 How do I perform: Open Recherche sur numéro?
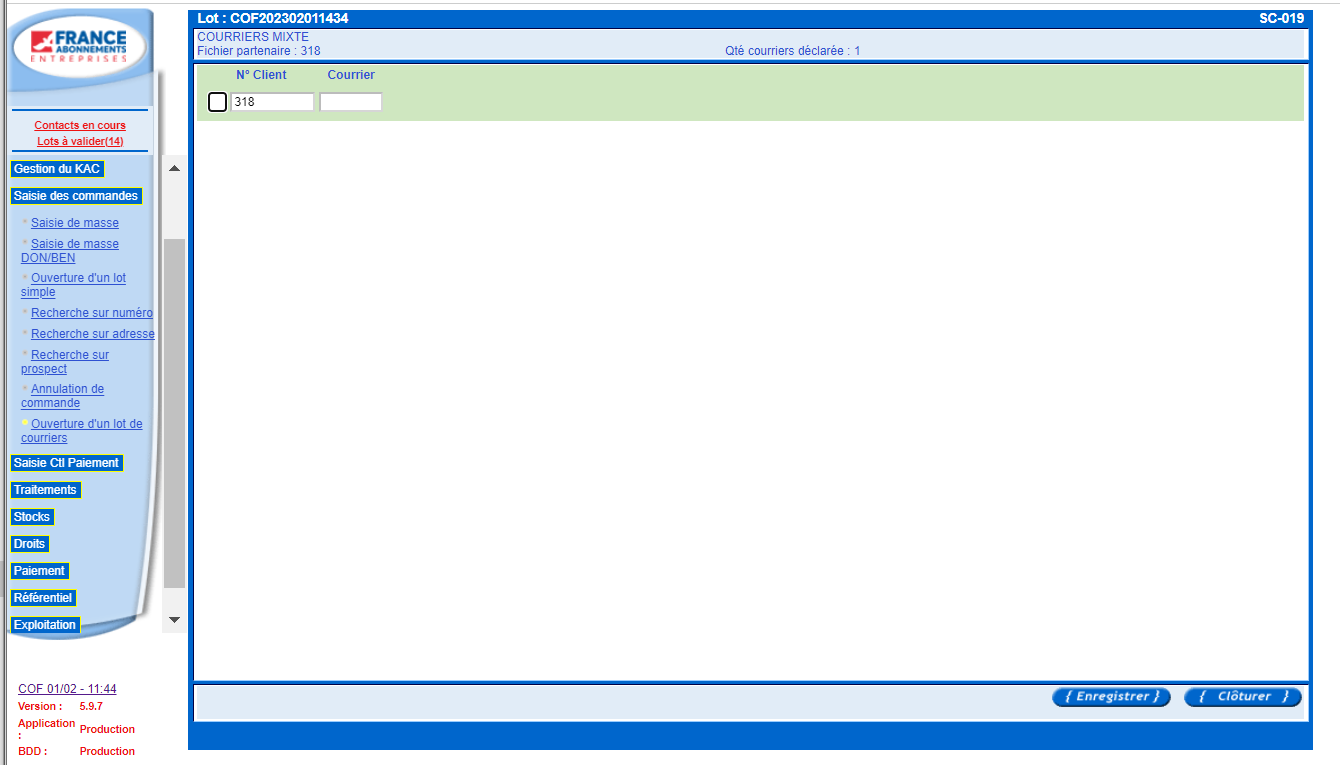click(x=92, y=313)
